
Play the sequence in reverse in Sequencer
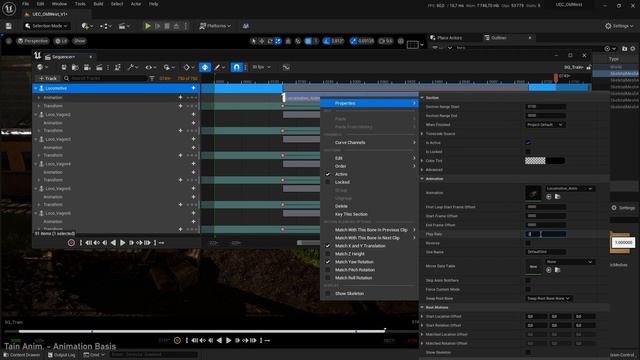[x=113, y=243]
